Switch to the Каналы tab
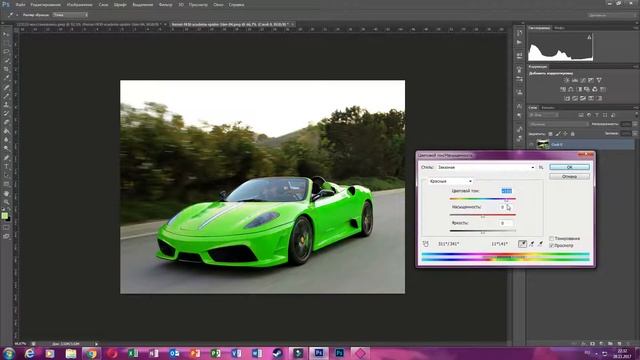The image size is (640, 360). pos(548,108)
